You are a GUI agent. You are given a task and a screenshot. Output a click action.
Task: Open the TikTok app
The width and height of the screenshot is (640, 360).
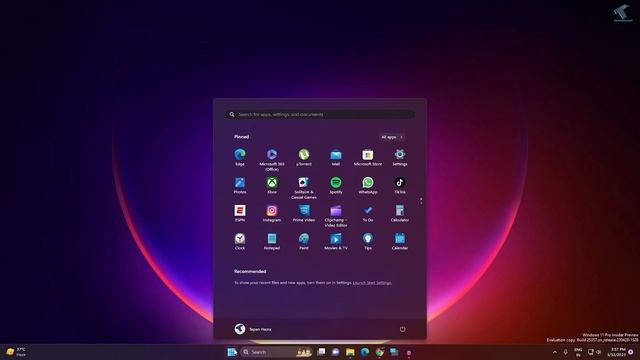coord(400,185)
